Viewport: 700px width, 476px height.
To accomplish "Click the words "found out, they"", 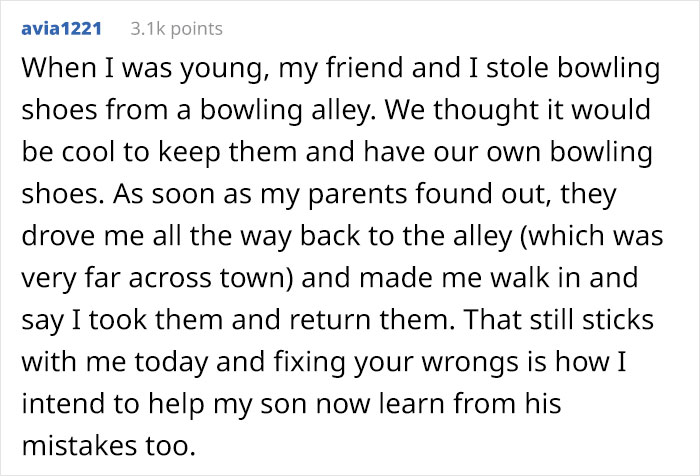I will point(516,194).
